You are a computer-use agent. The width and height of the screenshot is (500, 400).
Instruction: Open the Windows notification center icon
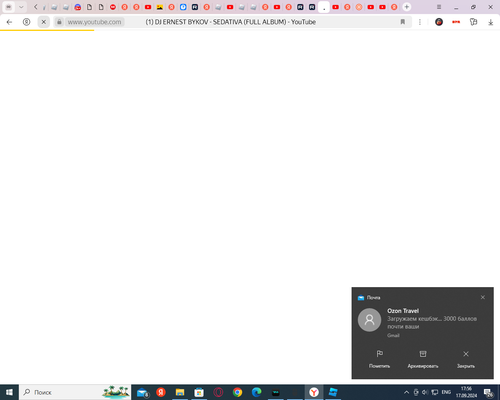coord(489,393)
